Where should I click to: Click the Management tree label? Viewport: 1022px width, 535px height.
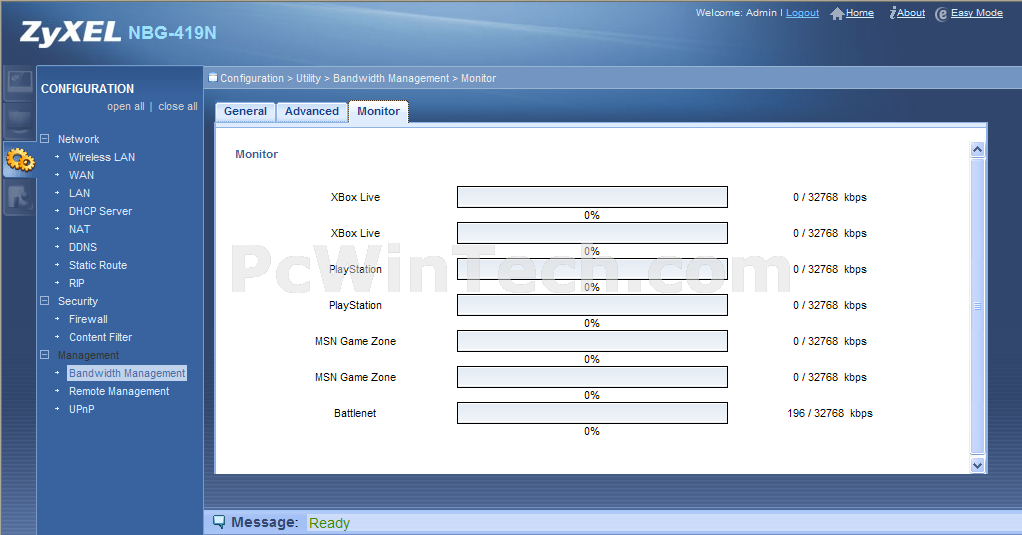88,356
